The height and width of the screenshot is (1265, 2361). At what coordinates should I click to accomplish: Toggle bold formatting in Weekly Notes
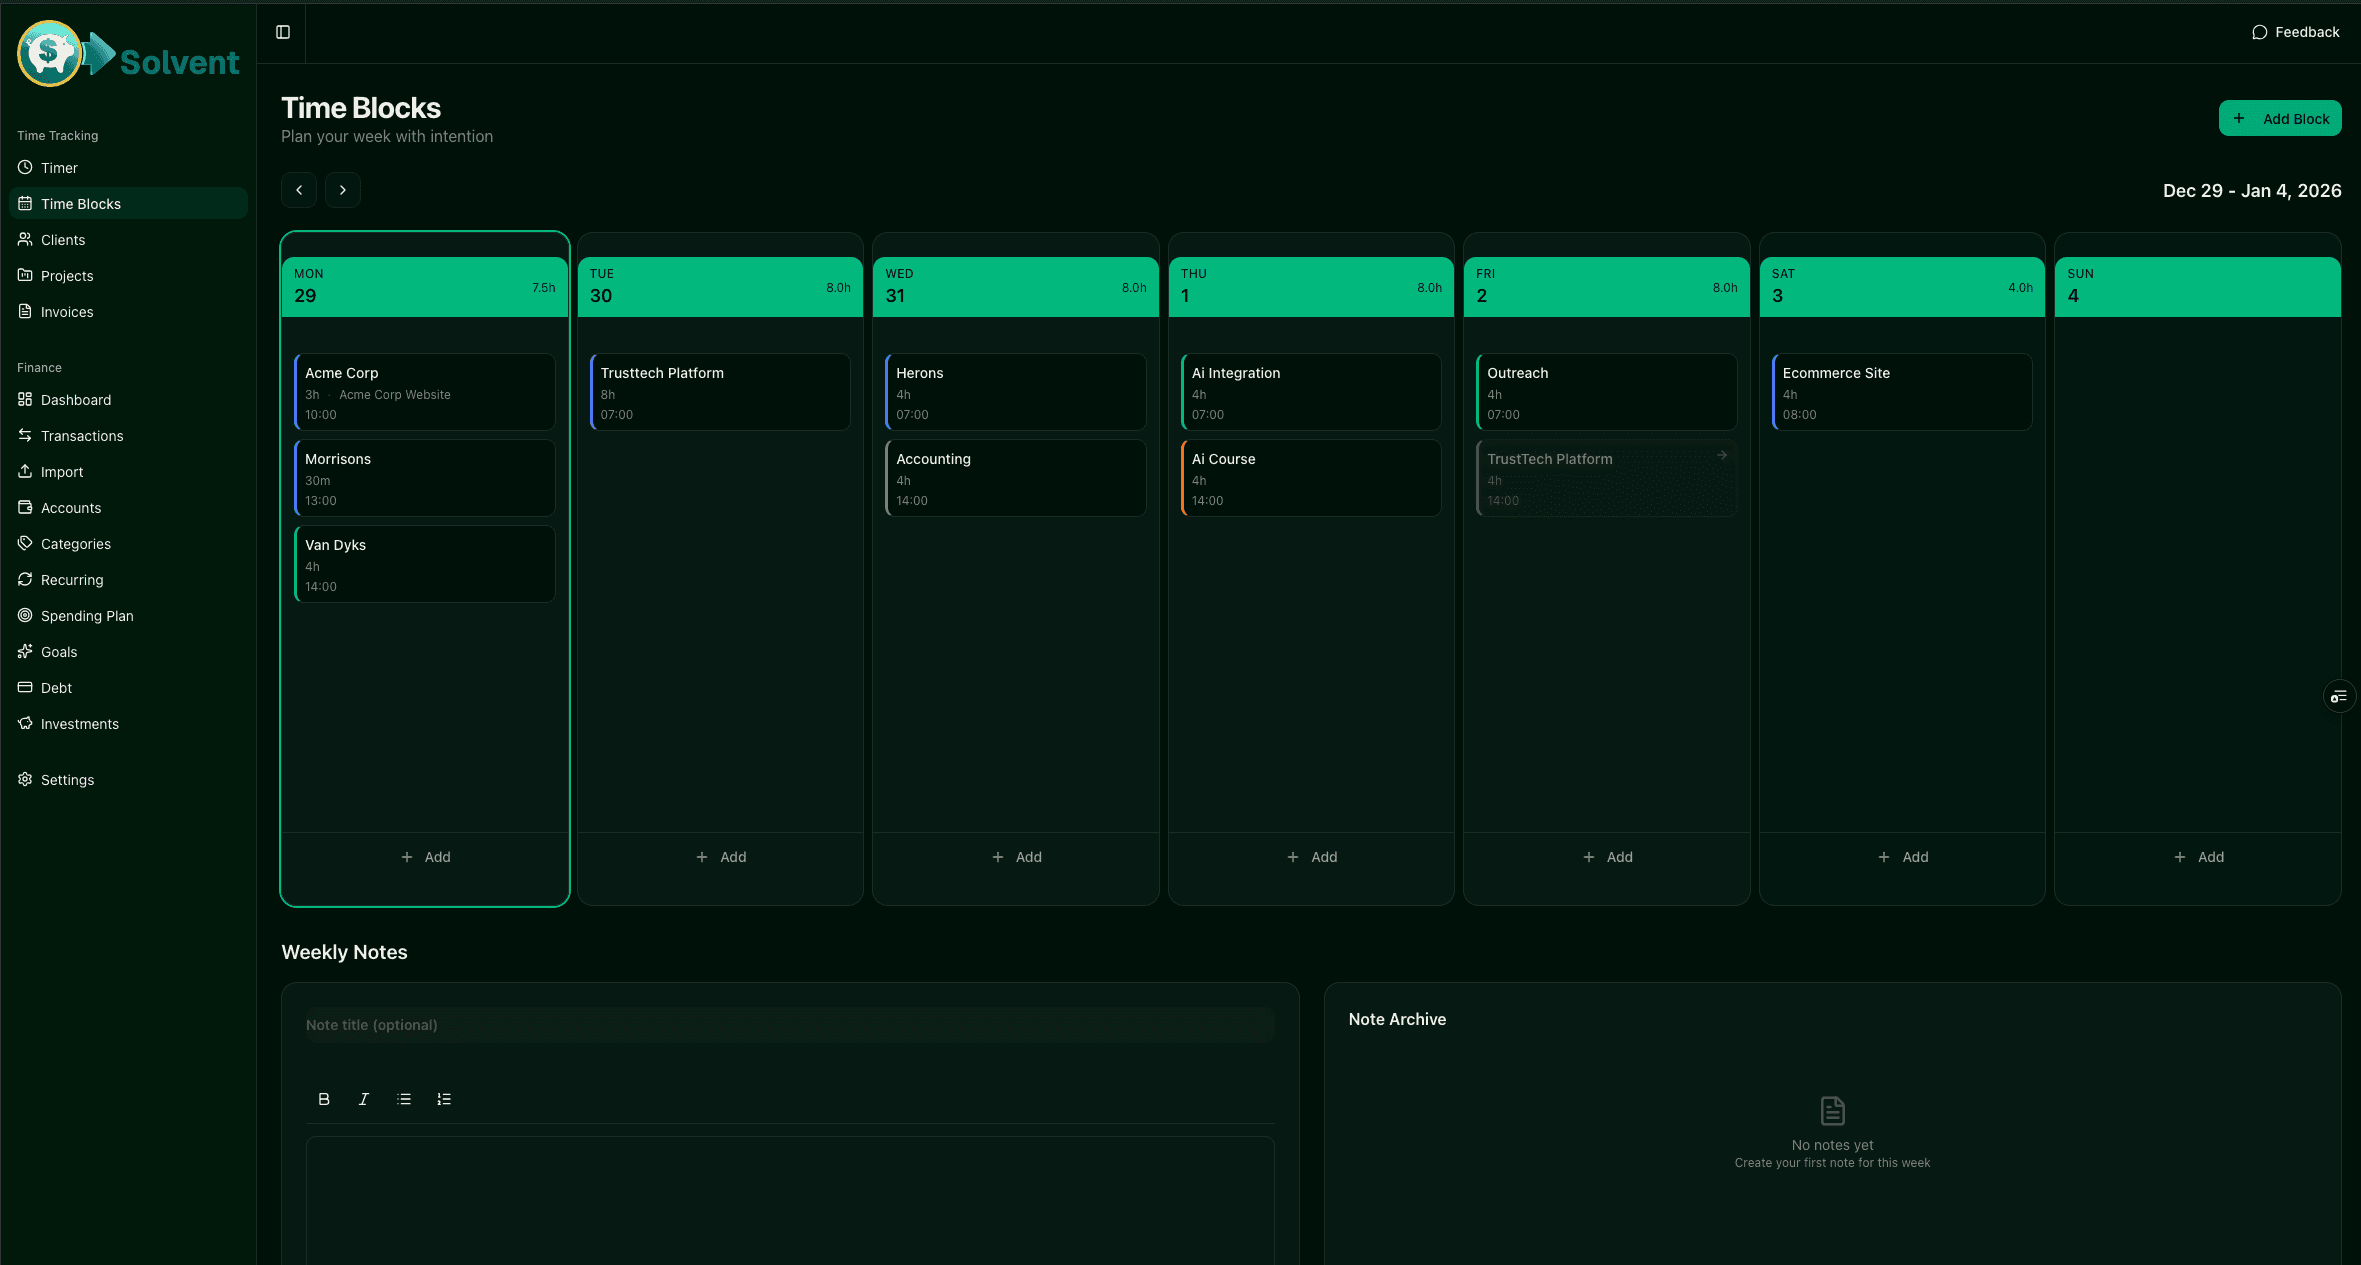tap(324, 1098)
